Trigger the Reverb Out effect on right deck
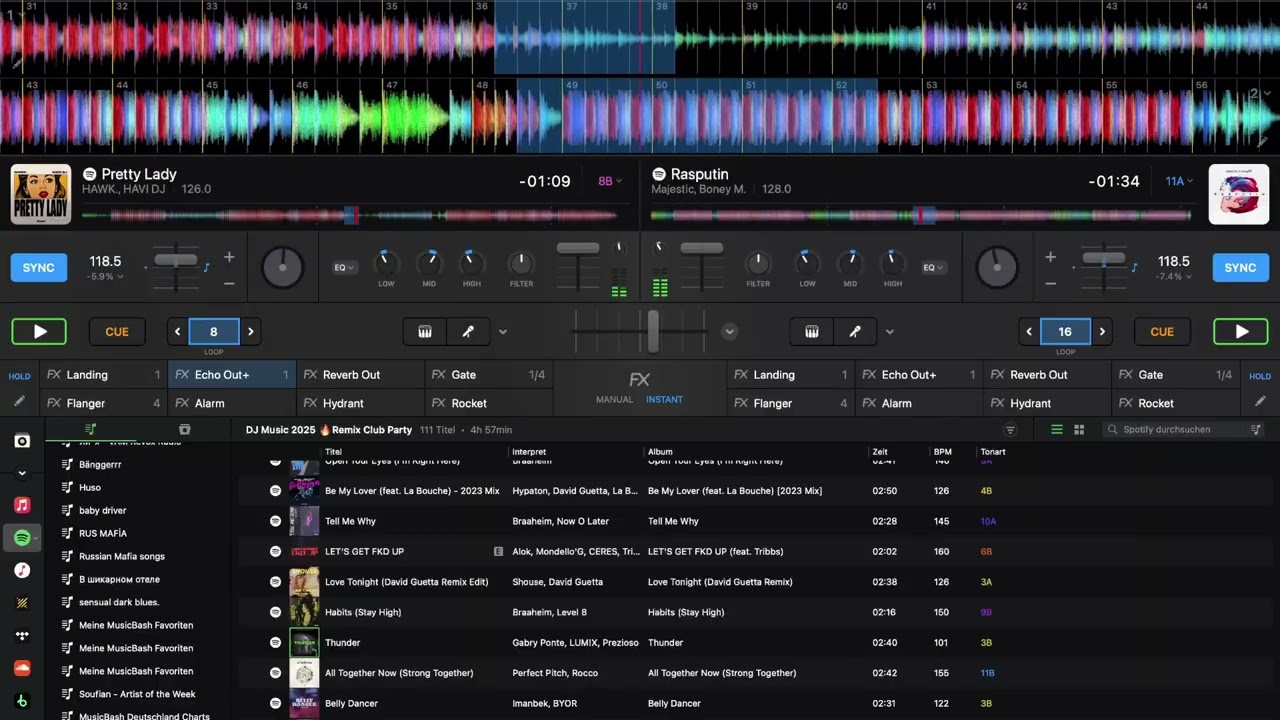The width and height of the screenshot is (1280, 720). pos(1047,375)
